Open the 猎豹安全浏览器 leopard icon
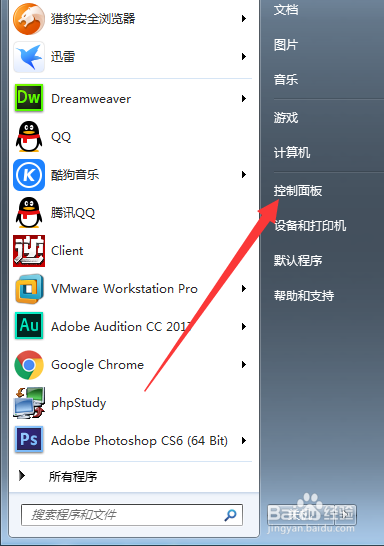 click(x=29, y=19)
